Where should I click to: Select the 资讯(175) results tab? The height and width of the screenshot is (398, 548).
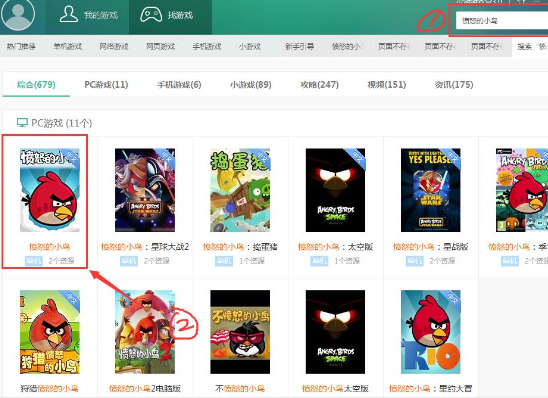tap(454, 85)
